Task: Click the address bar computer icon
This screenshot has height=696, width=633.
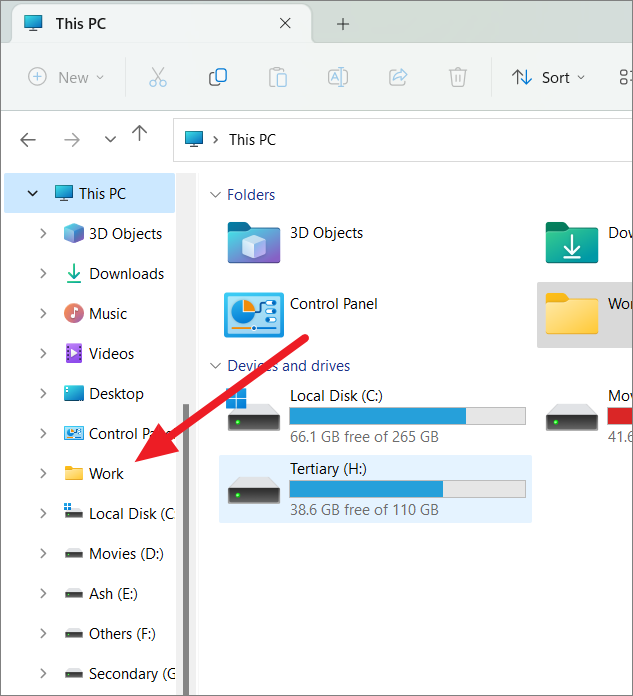Action: click(194, 139)
